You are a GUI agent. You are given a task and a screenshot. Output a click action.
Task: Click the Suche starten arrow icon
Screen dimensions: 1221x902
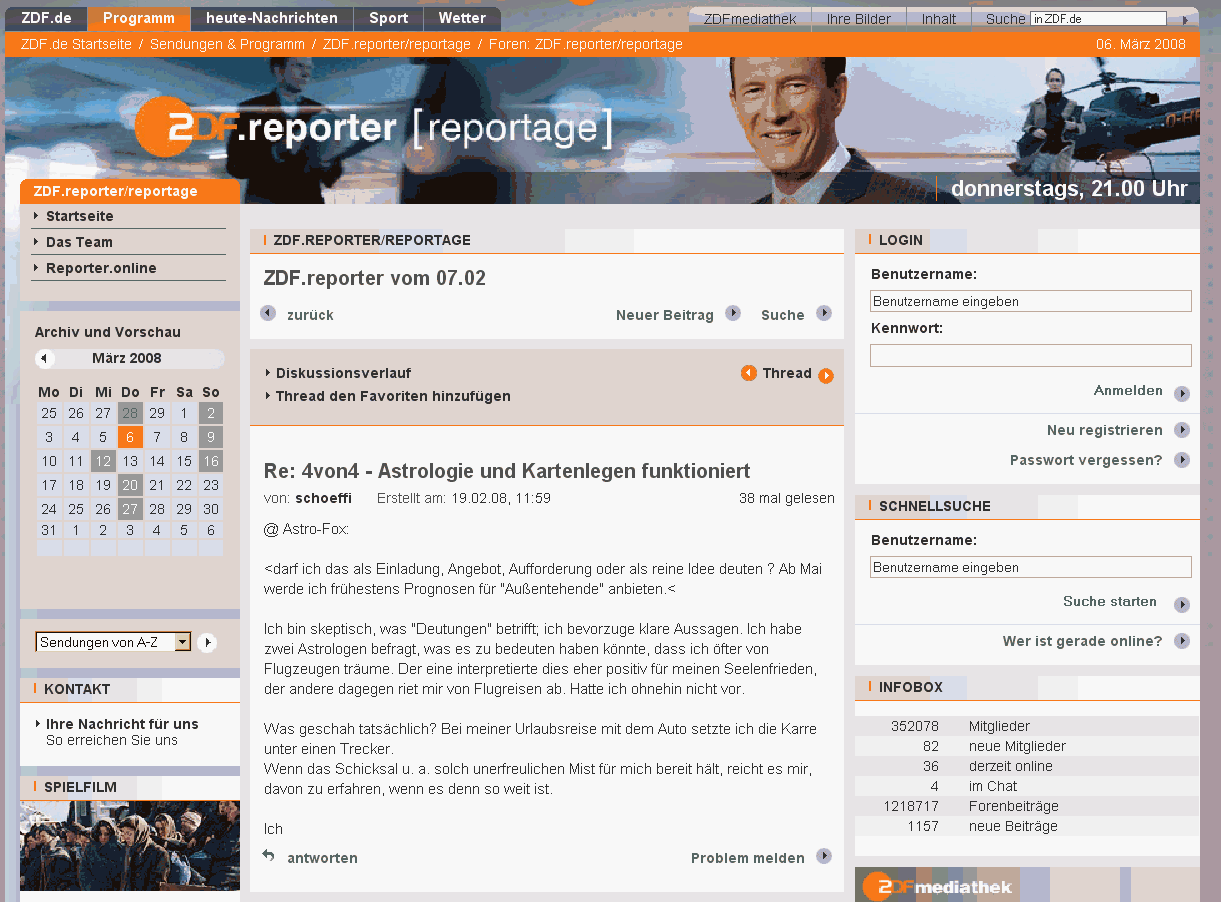point(1182,602)
